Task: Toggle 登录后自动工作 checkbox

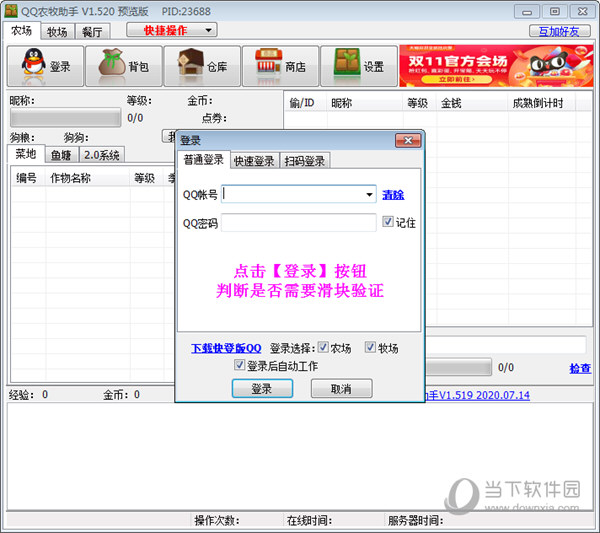Action: click(239, 366)
